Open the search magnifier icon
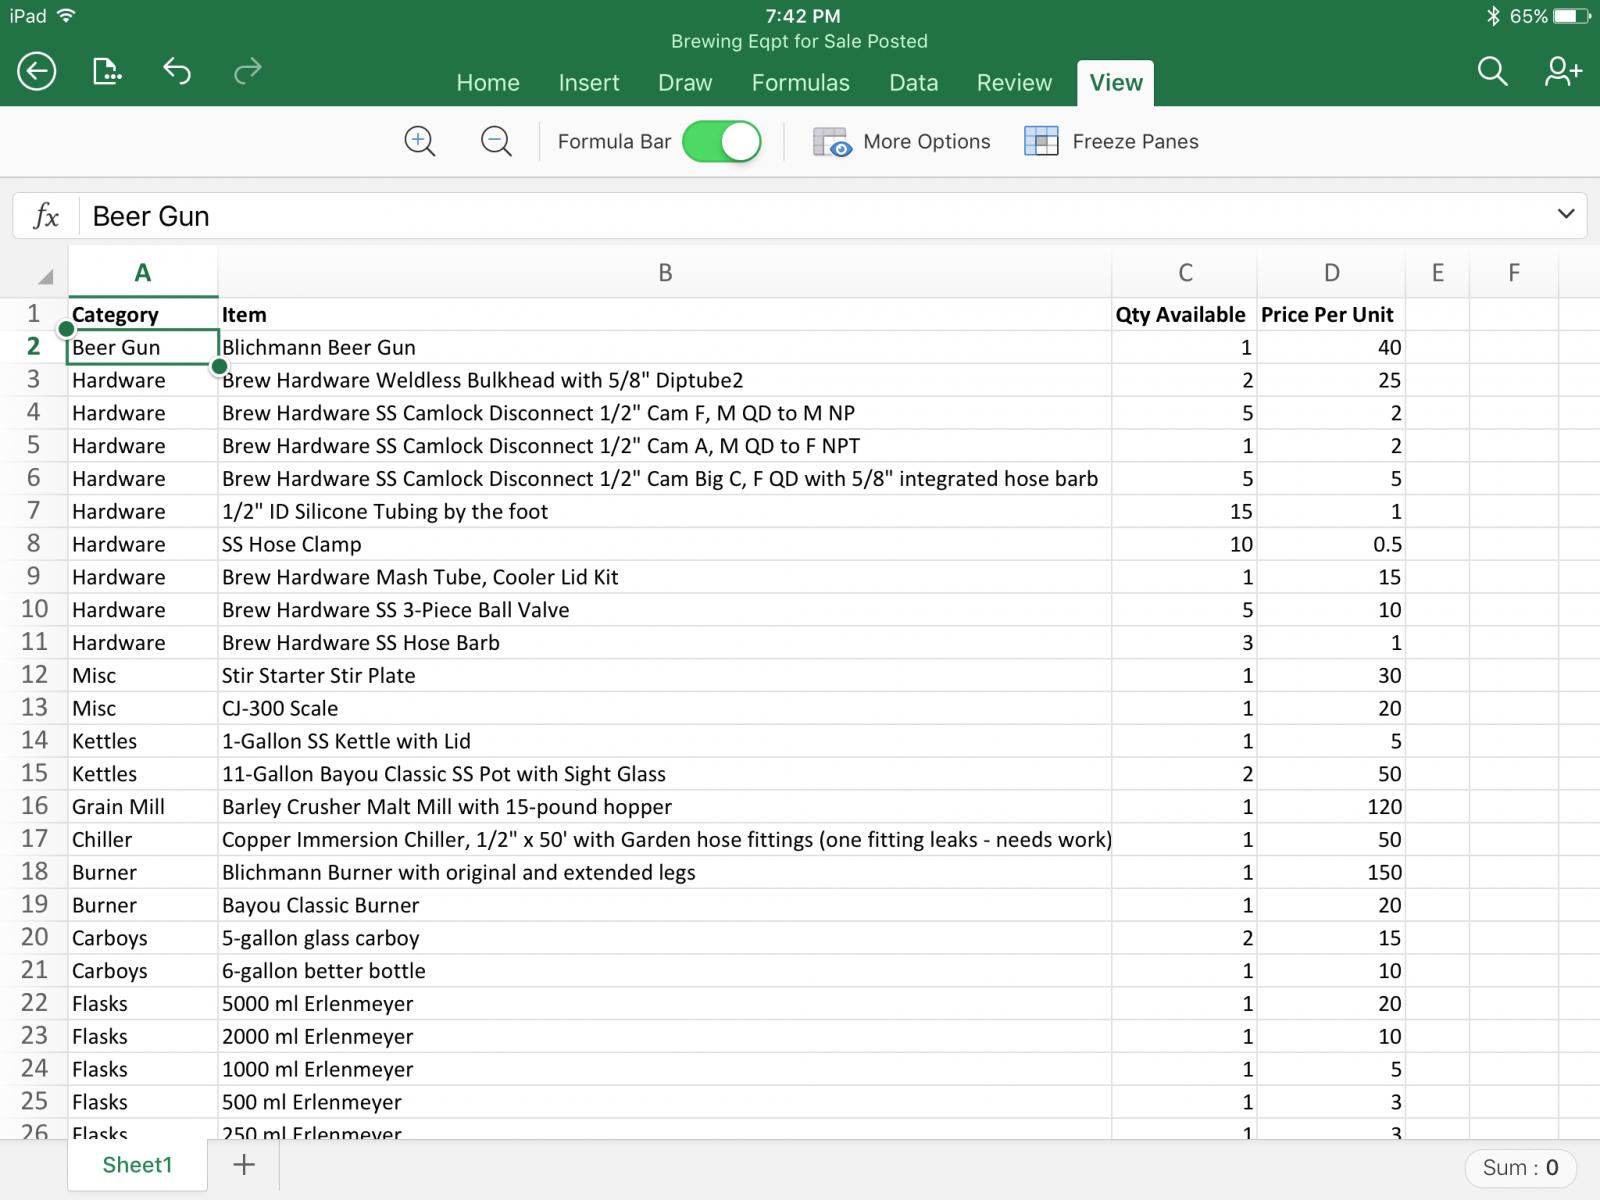This screenshot has width=1600, height=1200. (x=1492, y=71)
